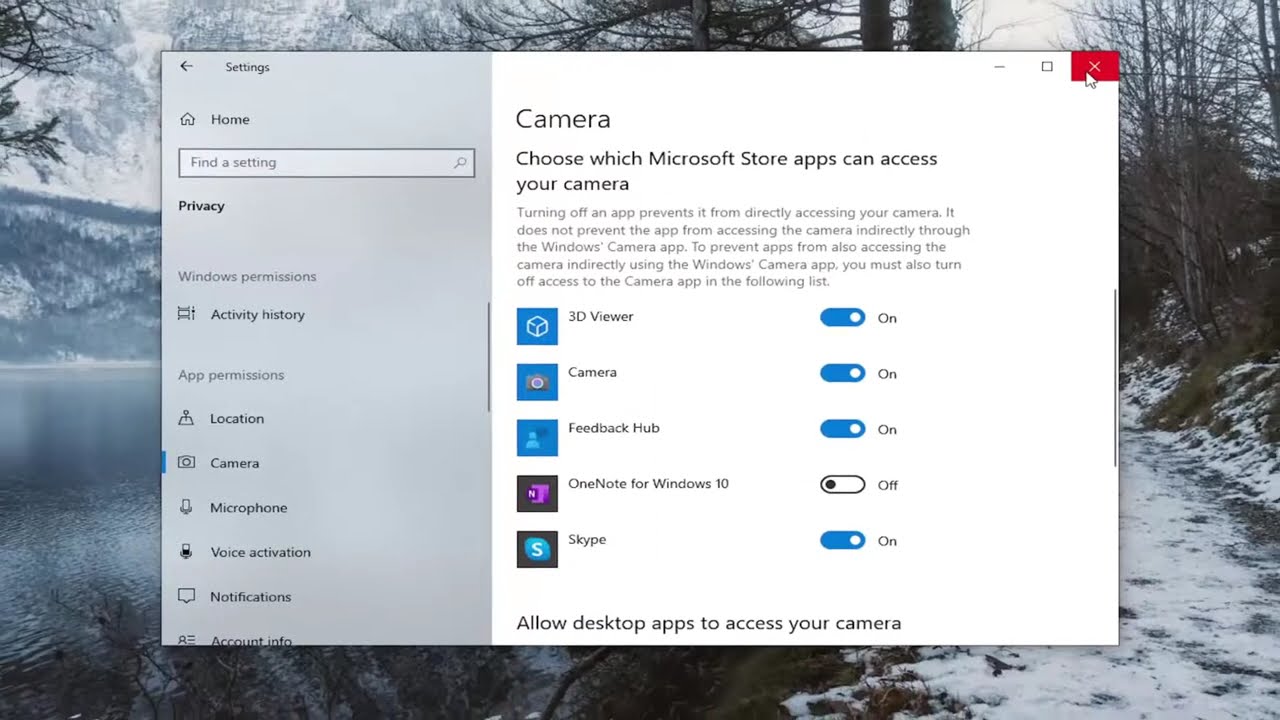1280x720 pixels.
Task: Go to Notifications permissions
Action: click(x=250, y=596)
